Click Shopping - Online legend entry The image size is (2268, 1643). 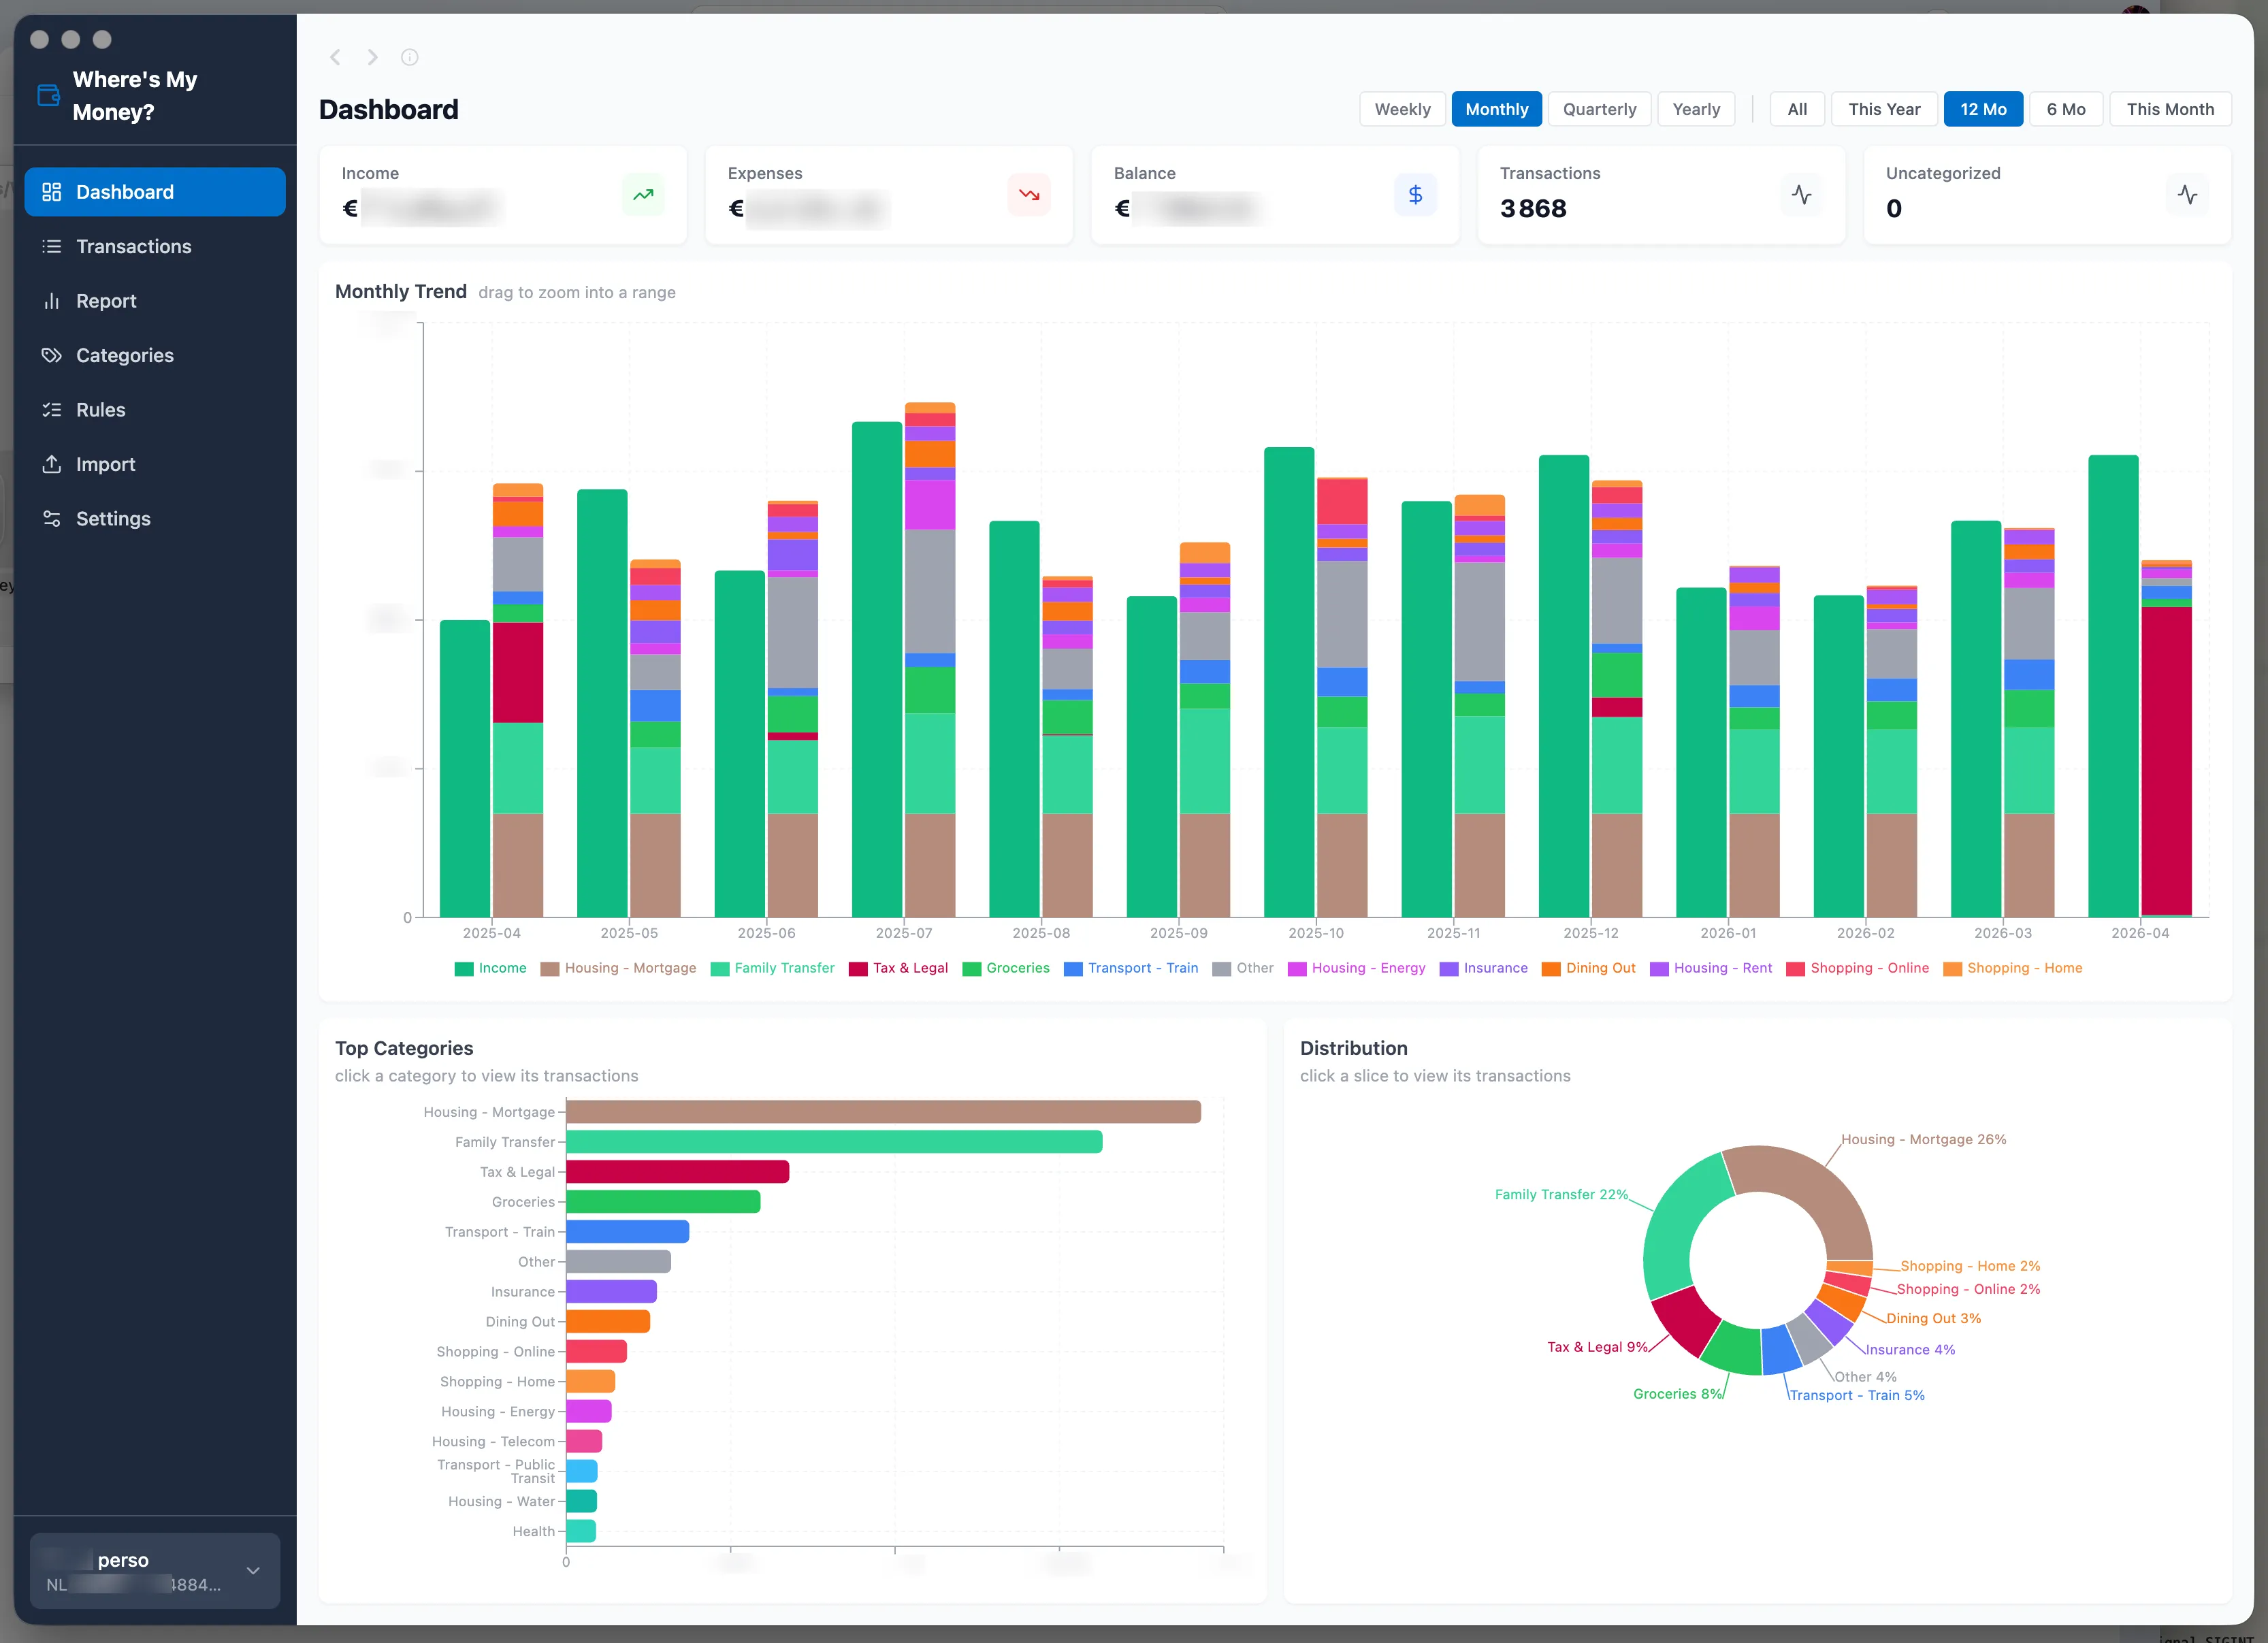(x=1858, y=968)
